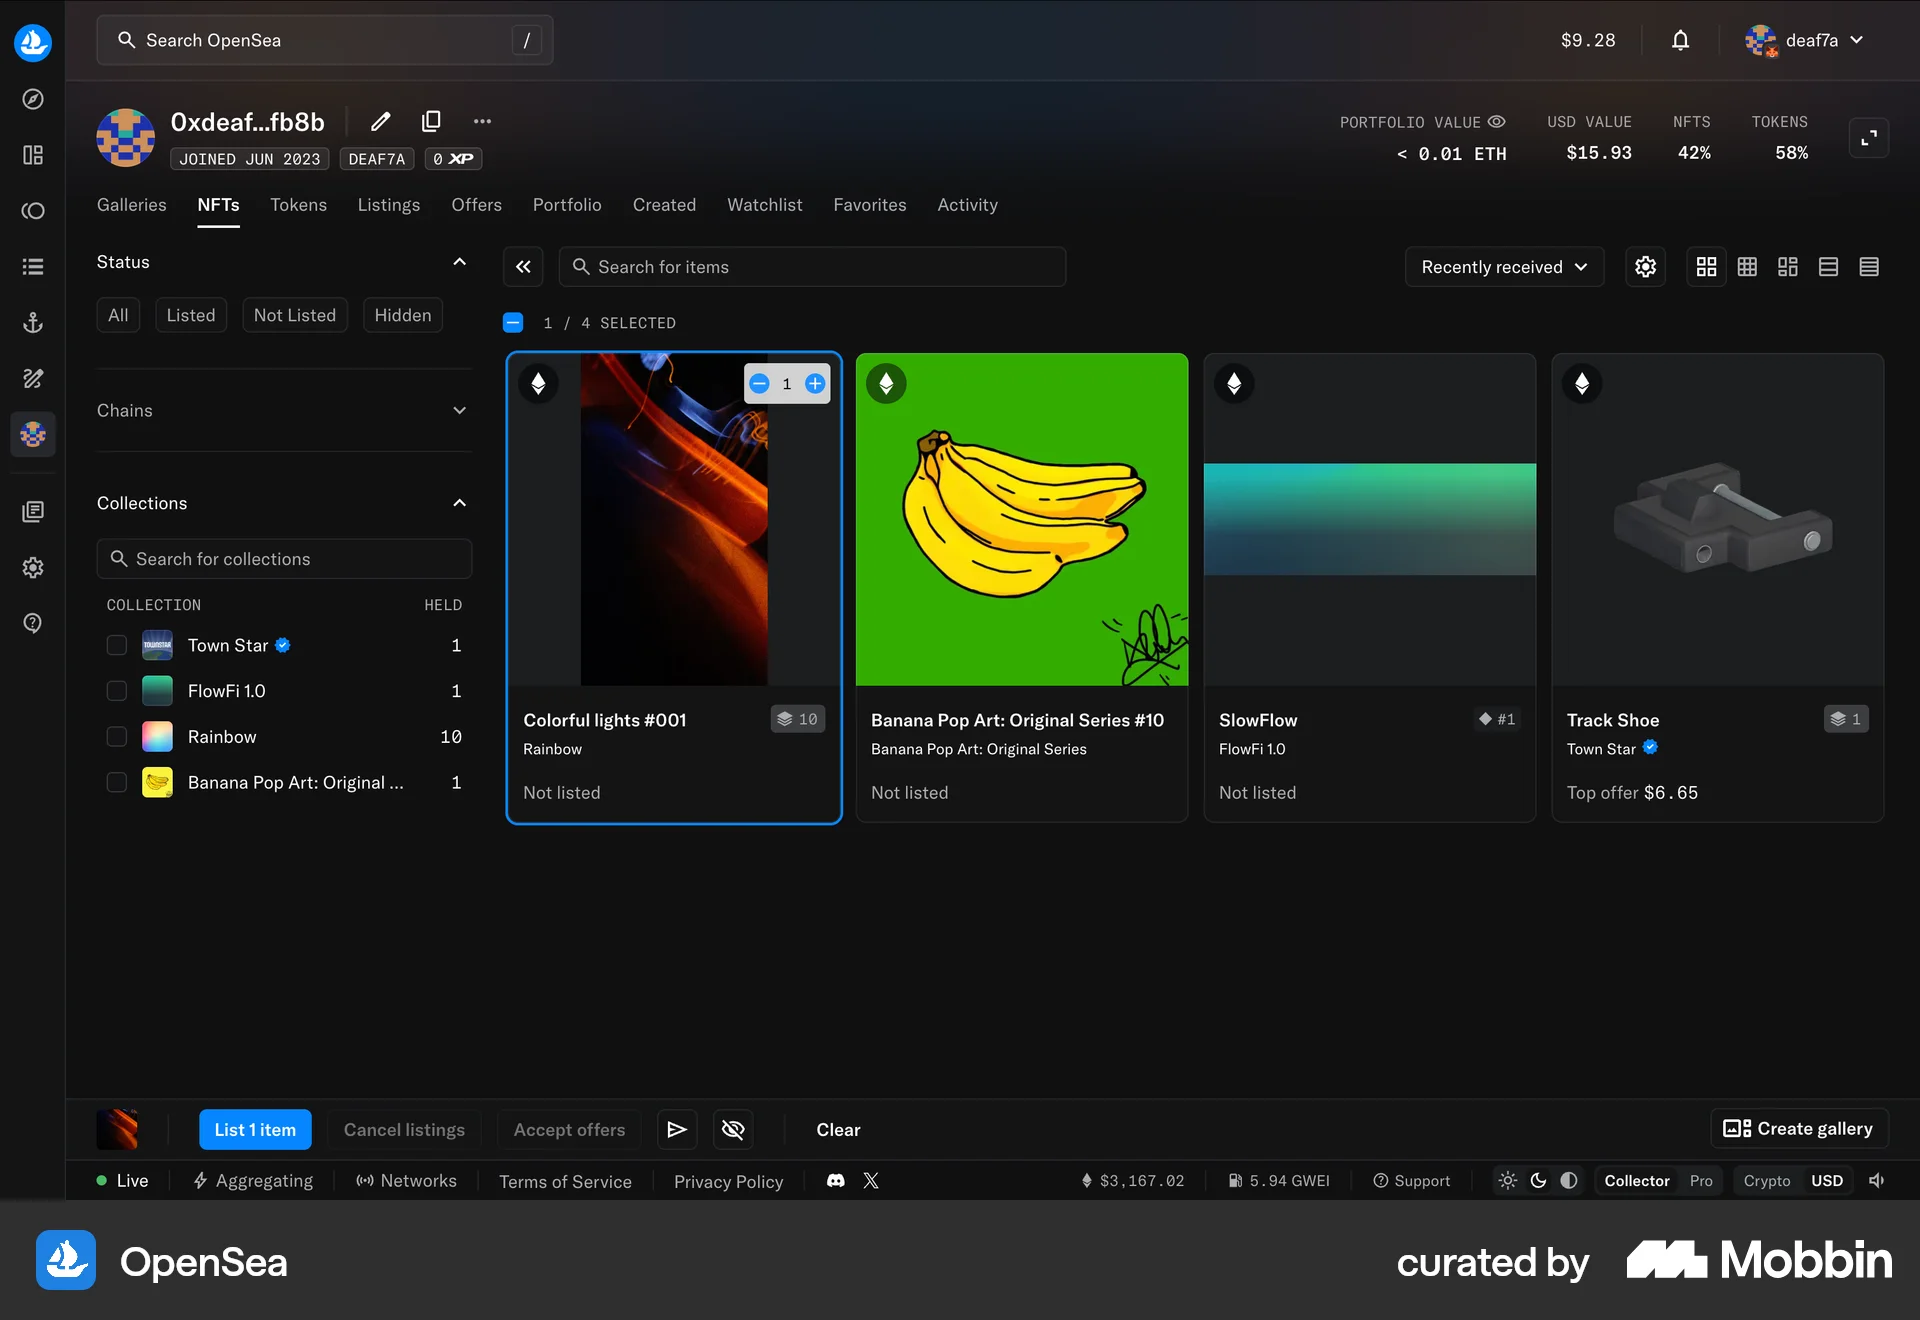This screenshot has width=1920, height=1320.
Task: Open the display settings gear beside sort dropdown
Action: coord(1645,267)
